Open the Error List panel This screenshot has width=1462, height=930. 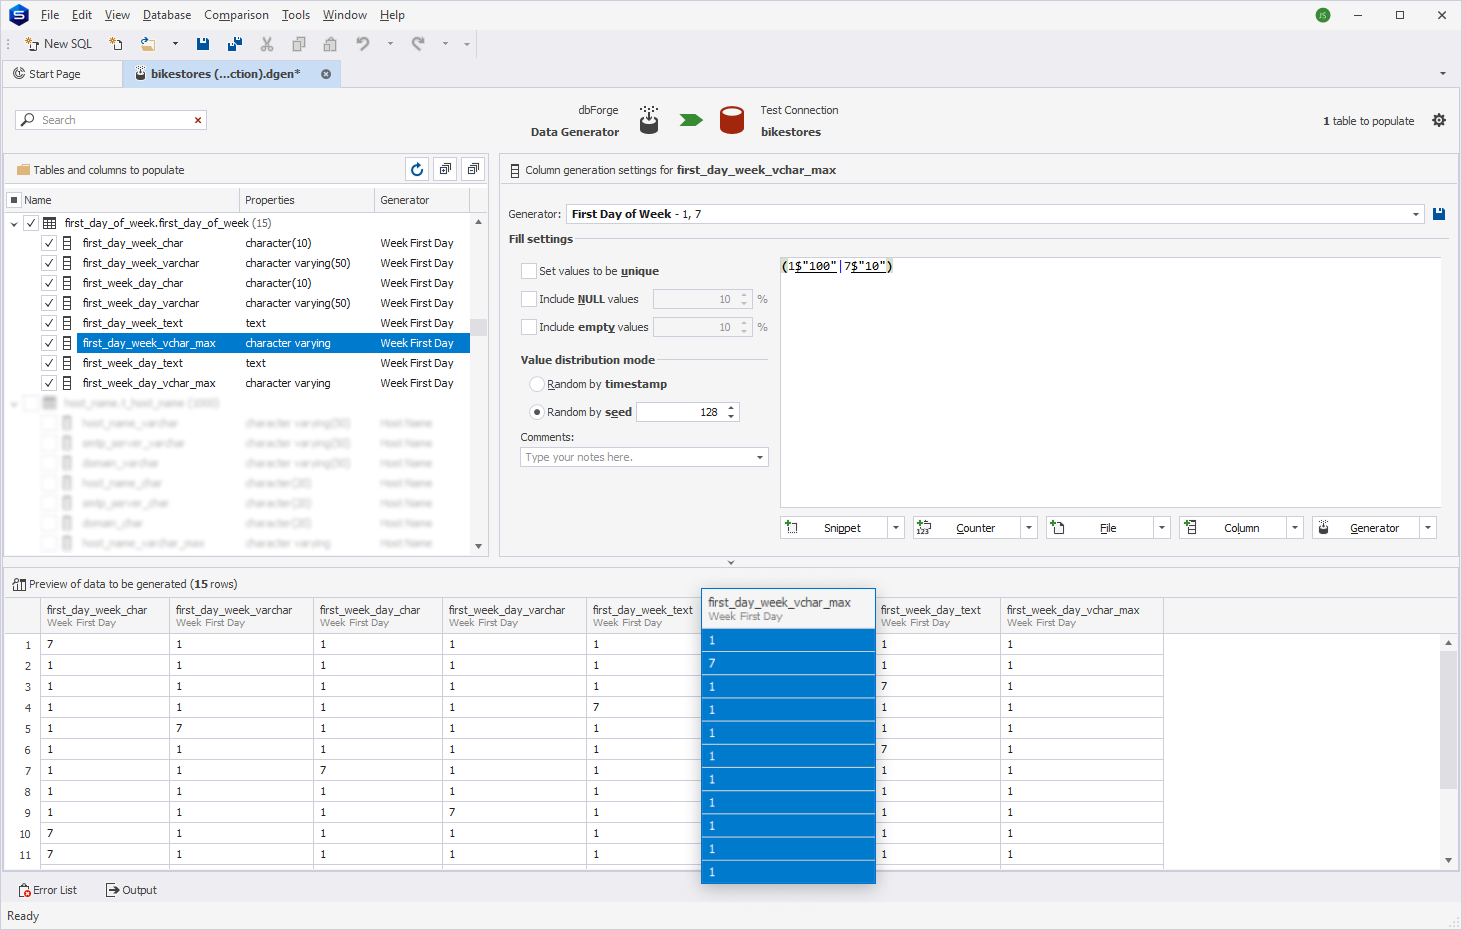(x=48, y=890)
